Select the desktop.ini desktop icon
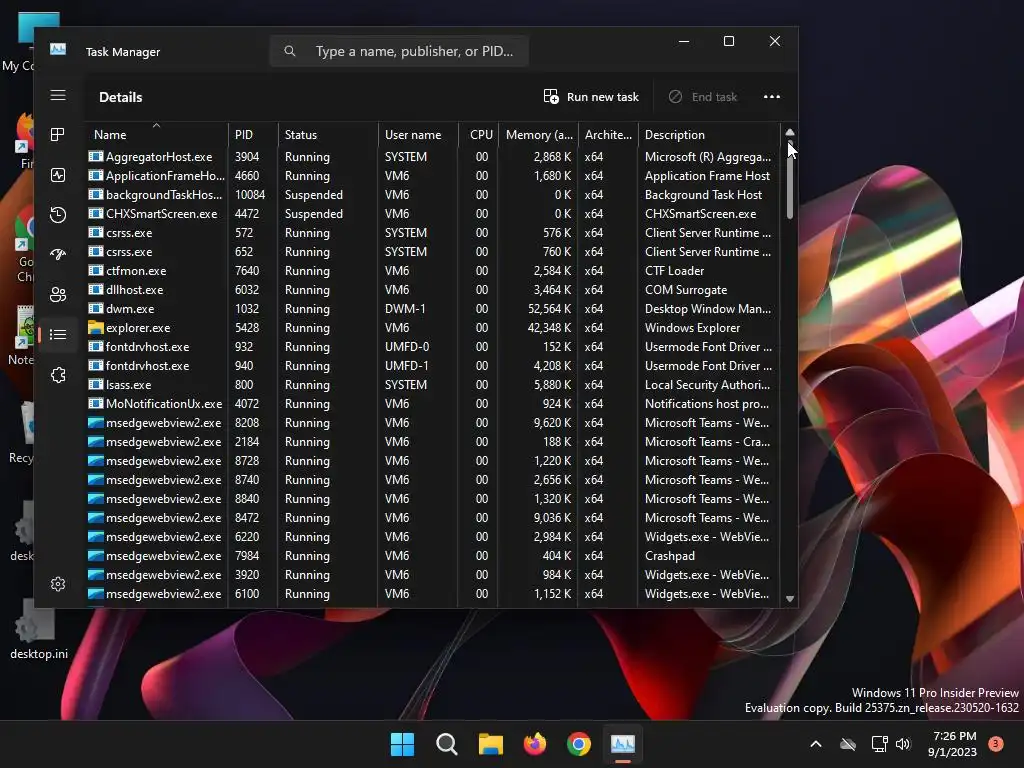Screen dimensions: 1024x768 tap(38, 630)
